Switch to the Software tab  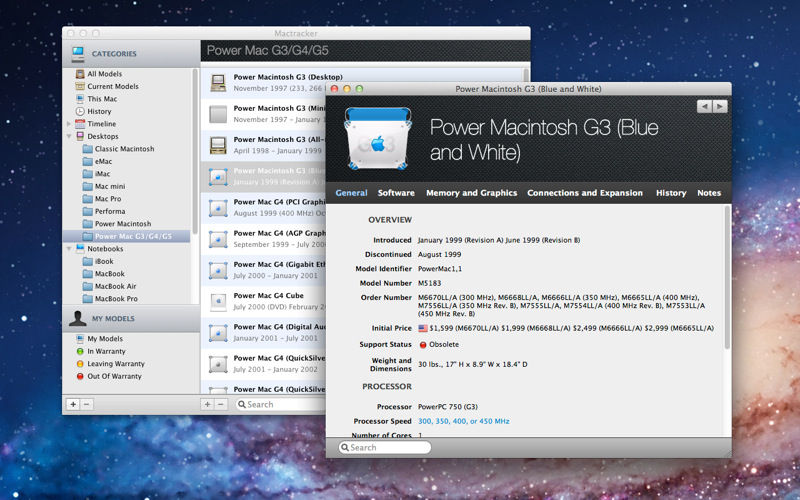coord(396,193)
